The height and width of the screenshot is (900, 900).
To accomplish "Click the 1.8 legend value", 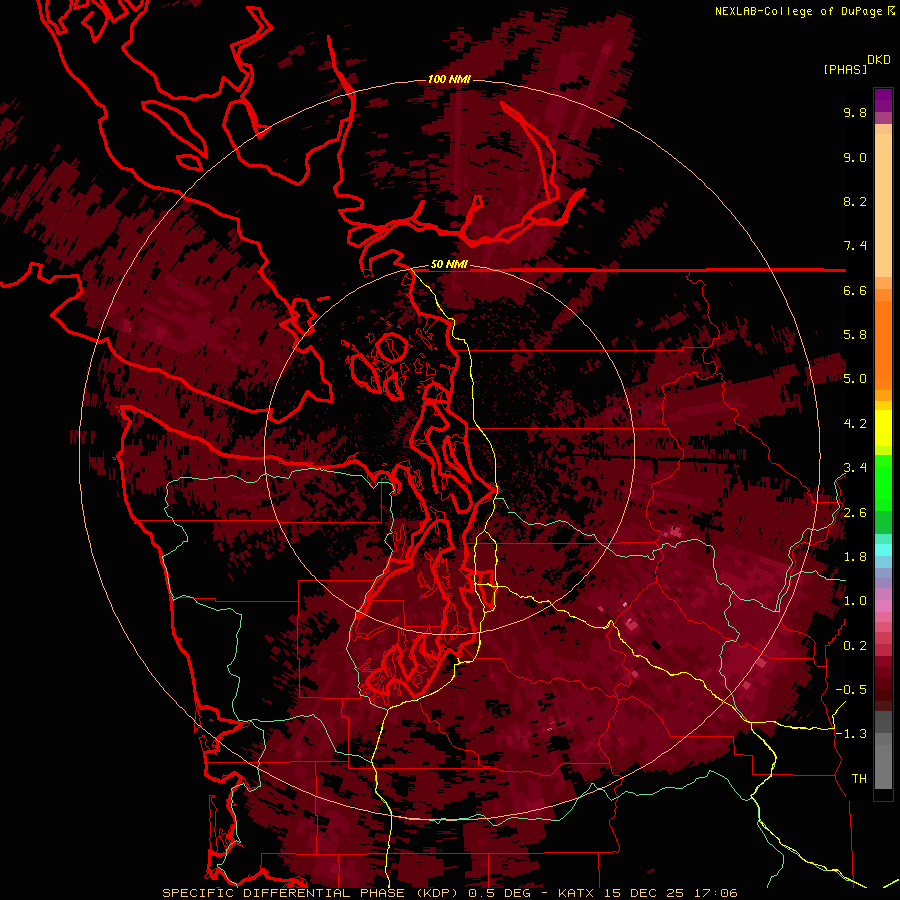I will pos(855,557).
